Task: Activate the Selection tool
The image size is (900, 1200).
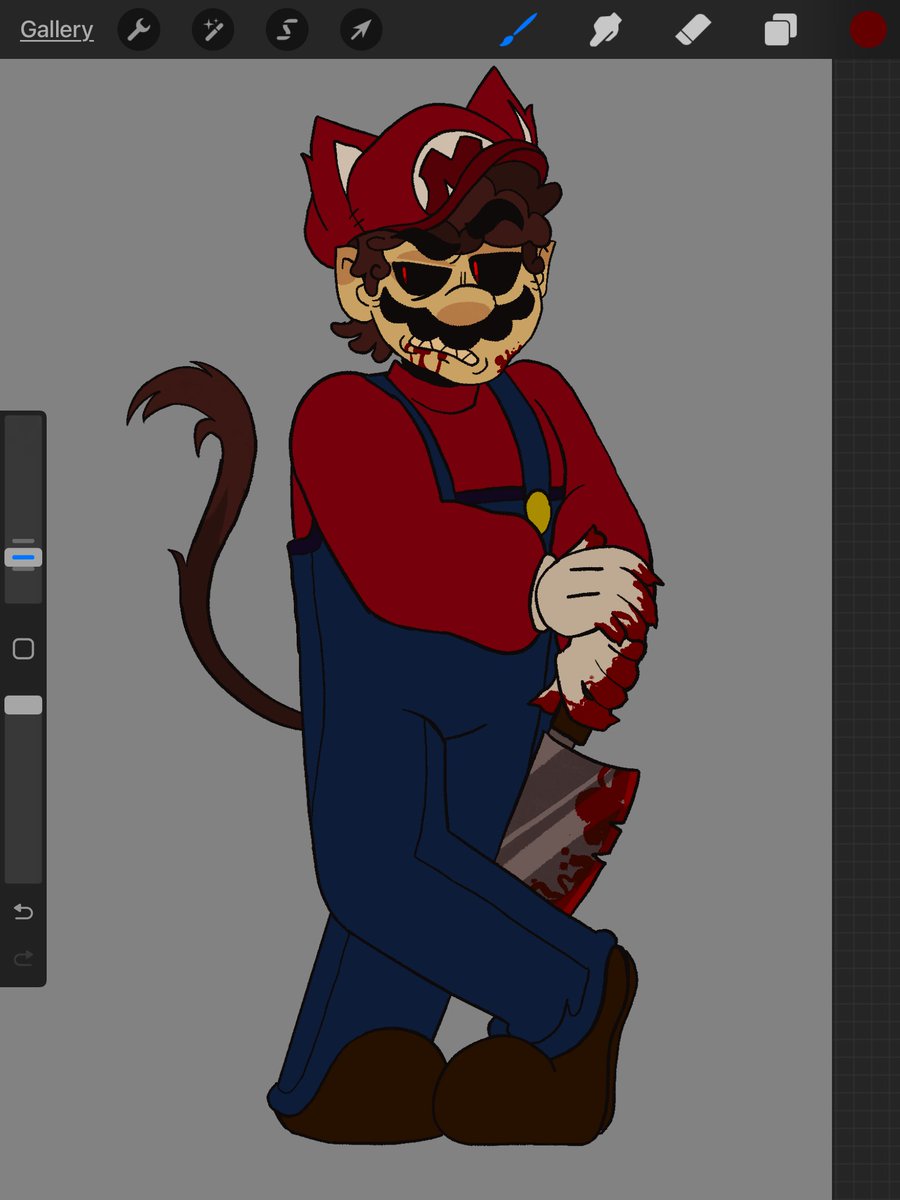Action: point(287,30)
